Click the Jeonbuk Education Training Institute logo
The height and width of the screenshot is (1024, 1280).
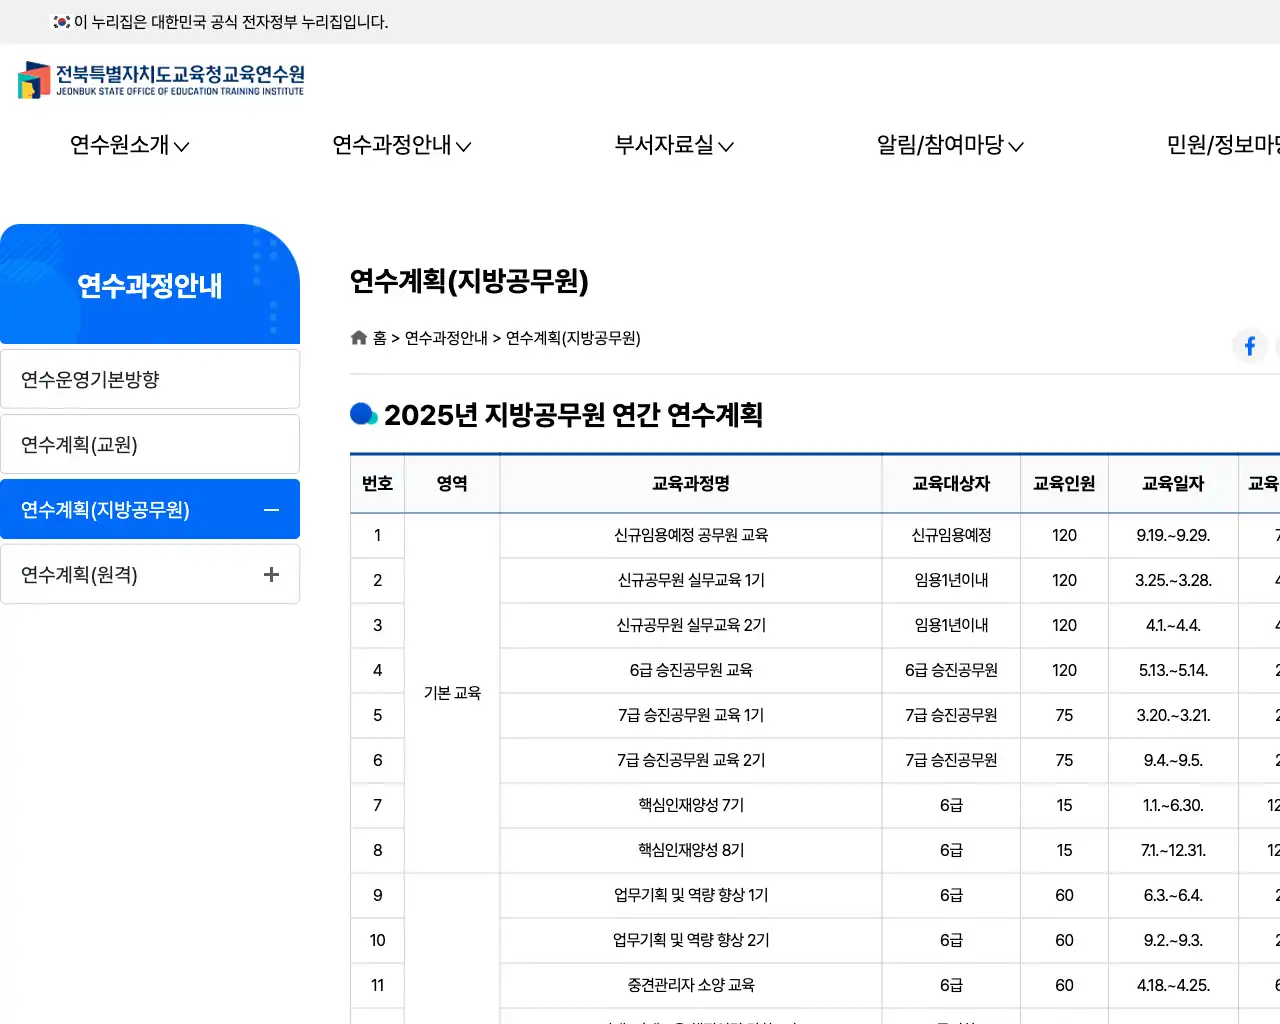click(x=161, y=80)
